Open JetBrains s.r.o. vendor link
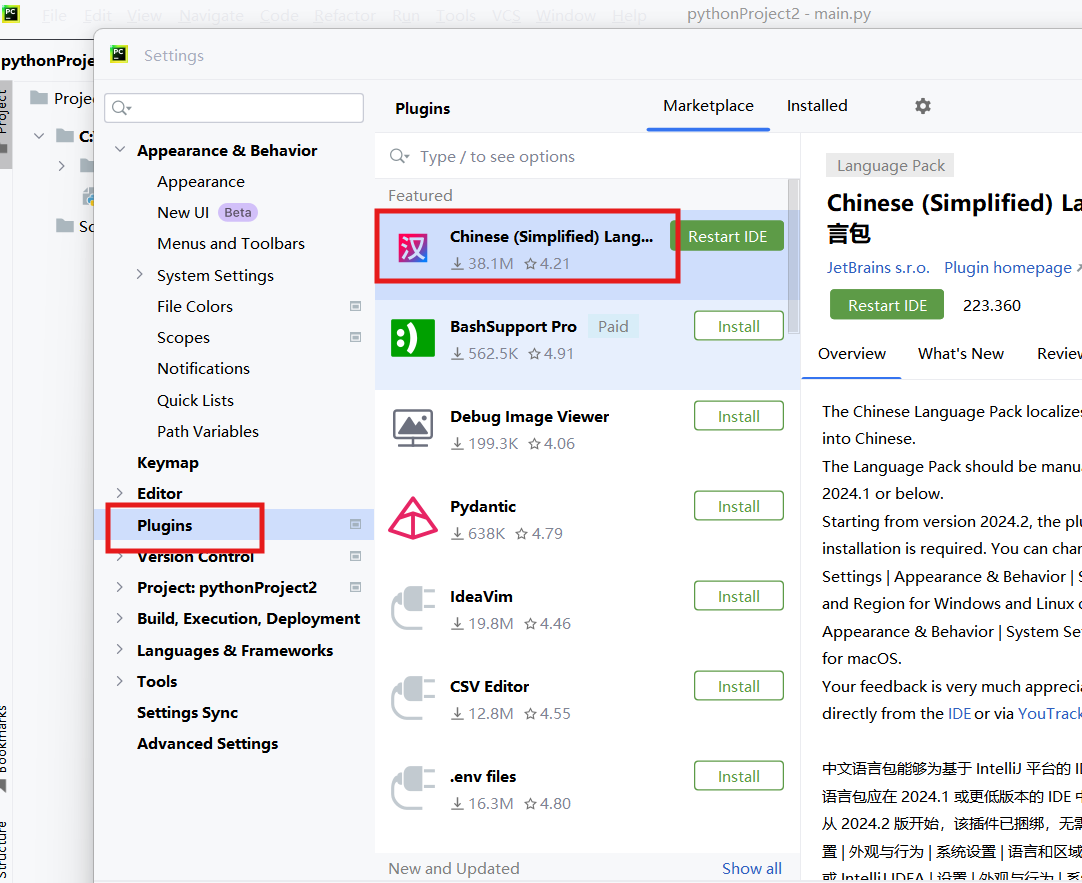 pyautogui.click(x=878, y=268)
